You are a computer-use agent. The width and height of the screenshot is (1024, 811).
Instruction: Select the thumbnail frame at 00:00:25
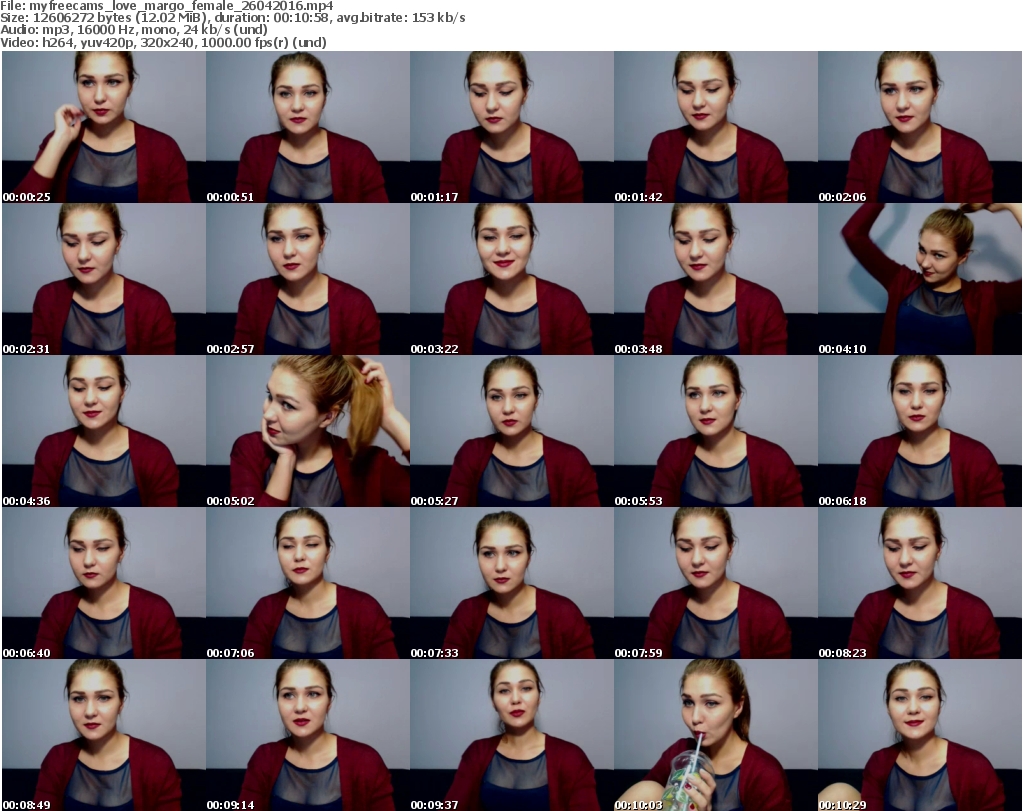tap(104, 127)
